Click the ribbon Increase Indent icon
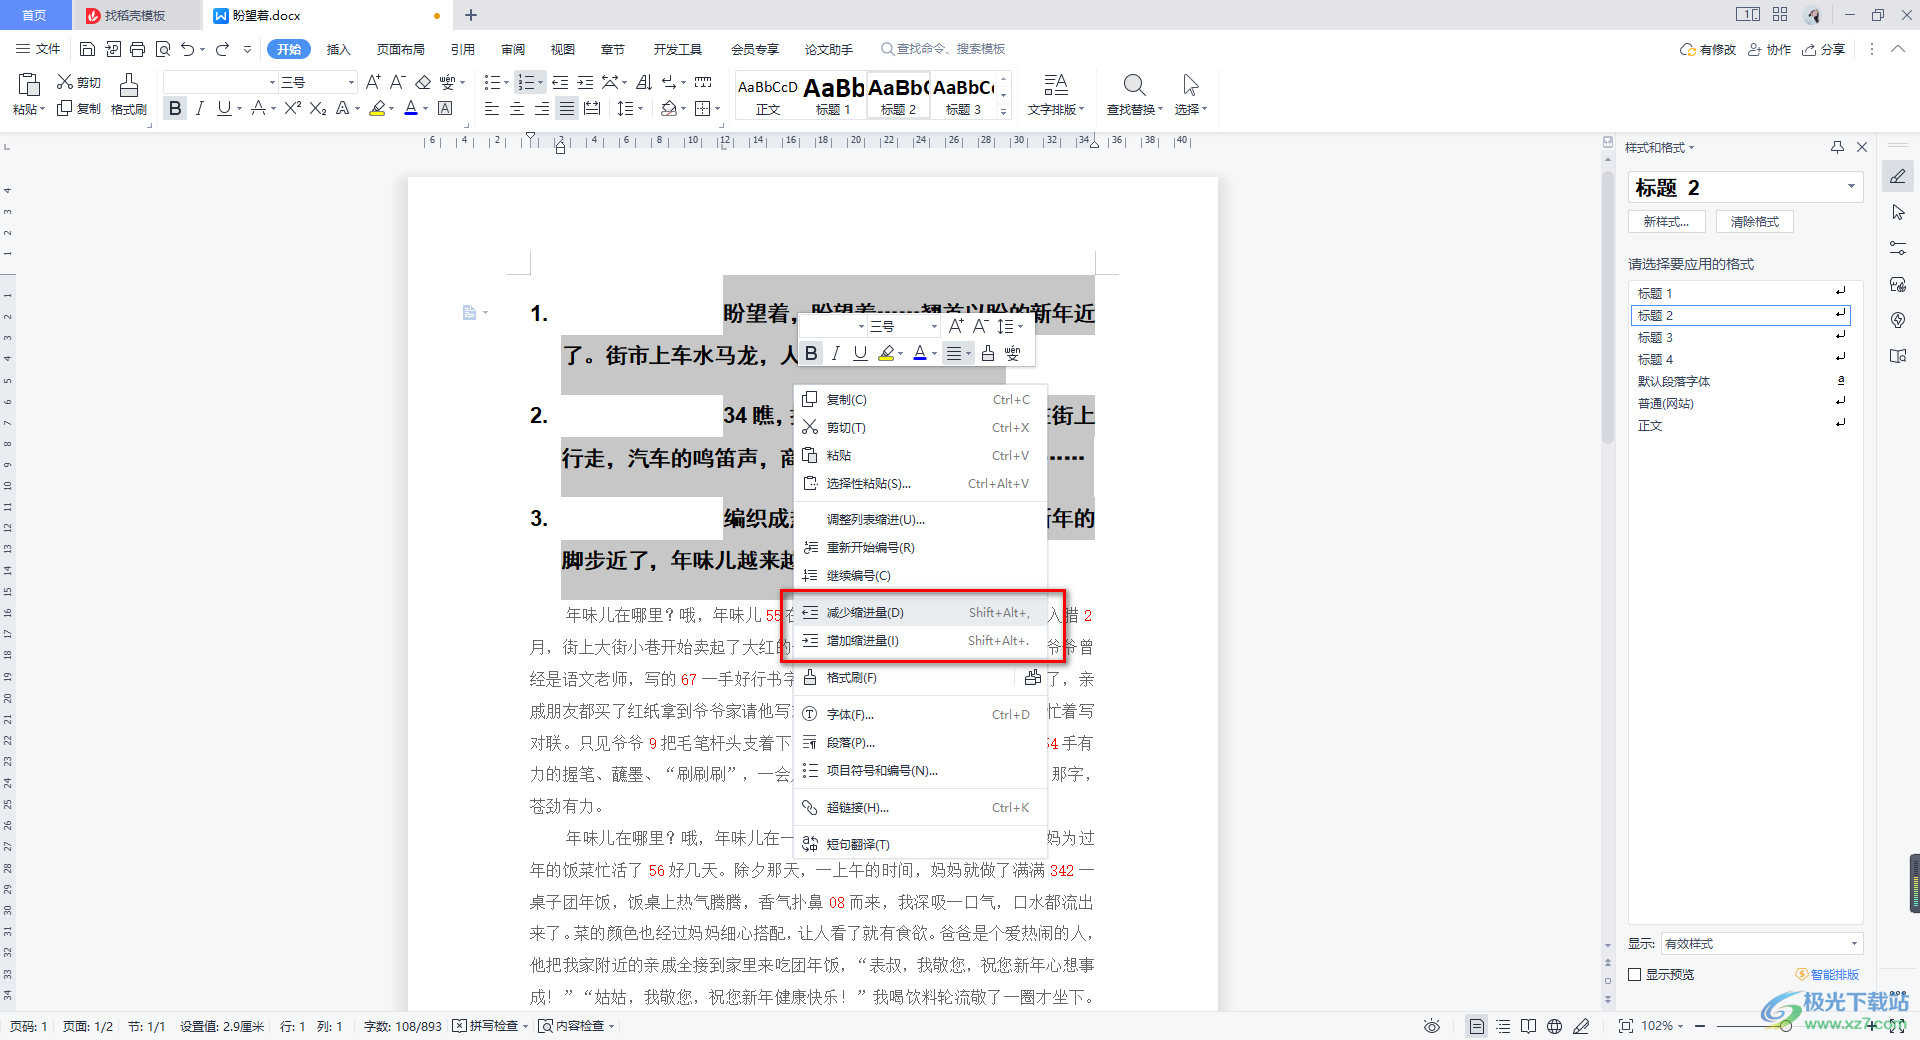 (585, 82)
